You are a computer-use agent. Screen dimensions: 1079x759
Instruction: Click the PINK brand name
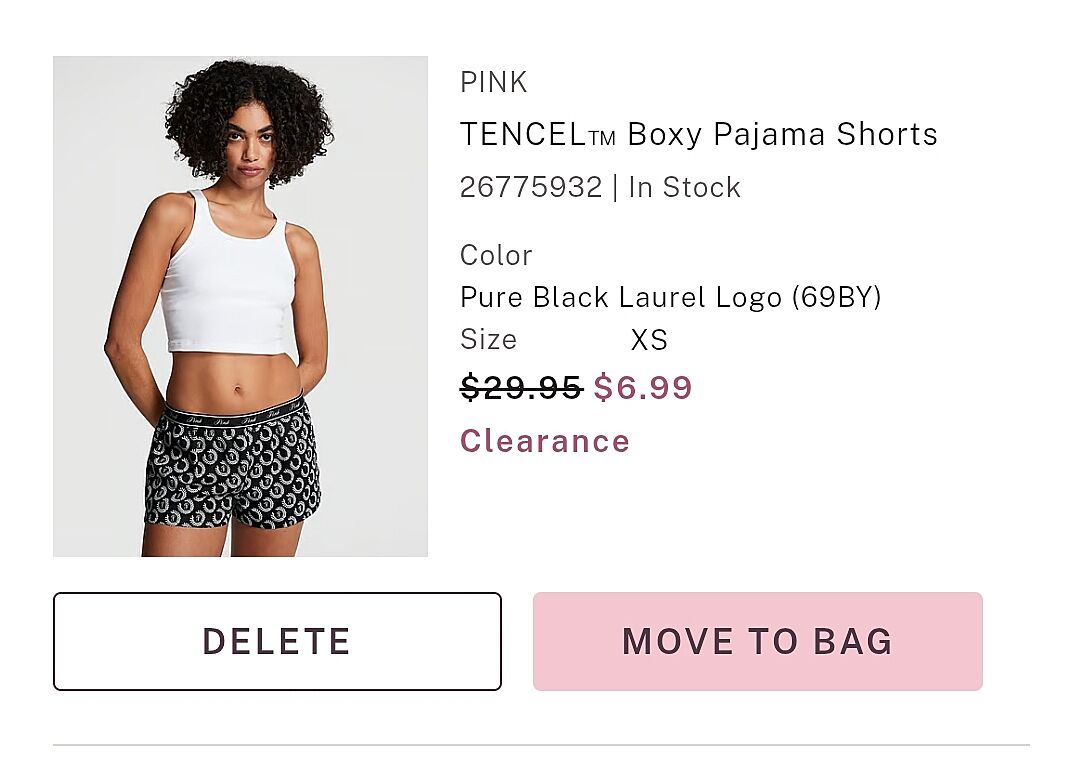pyautogui.click(x=493, y=82)
